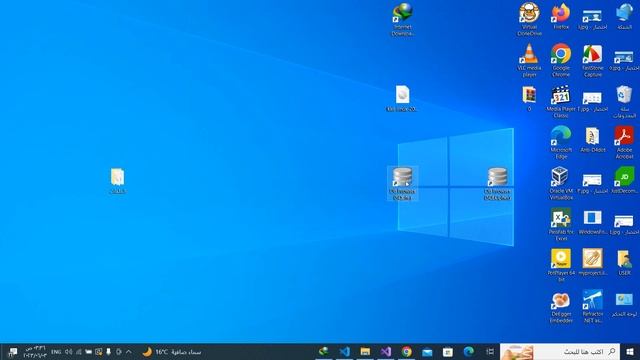
Task: Select the WinRAR archive named 0
Action: coord(529,98)
